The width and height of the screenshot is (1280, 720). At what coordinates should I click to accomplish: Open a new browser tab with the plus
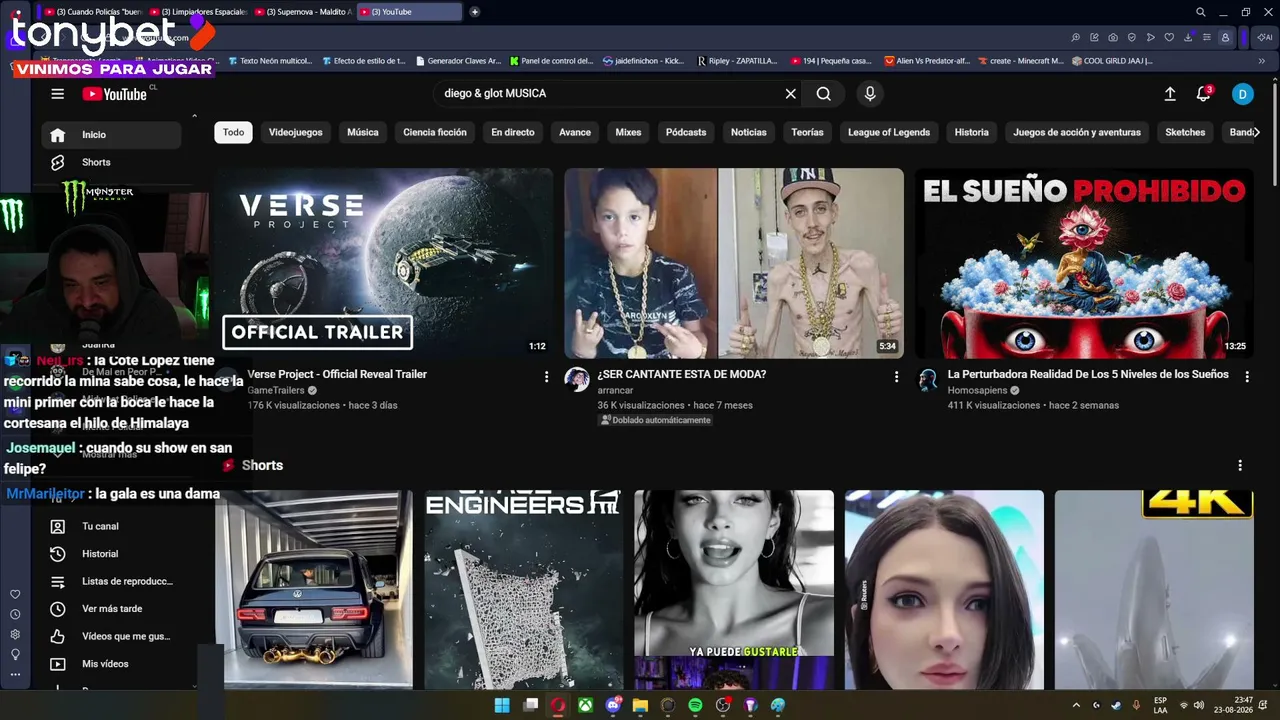coord(475,12)
